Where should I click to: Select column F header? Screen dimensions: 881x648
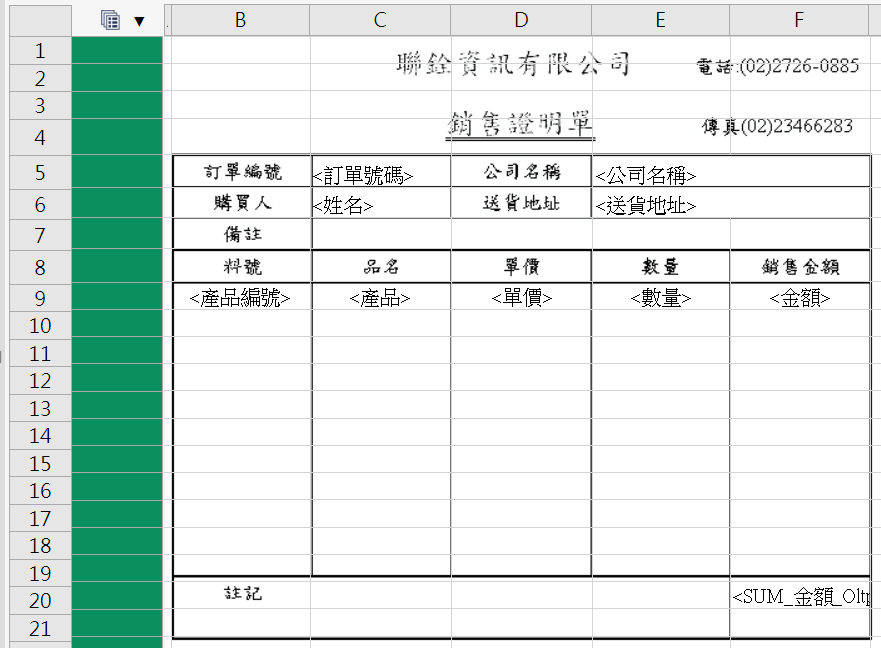pos(799,20)
